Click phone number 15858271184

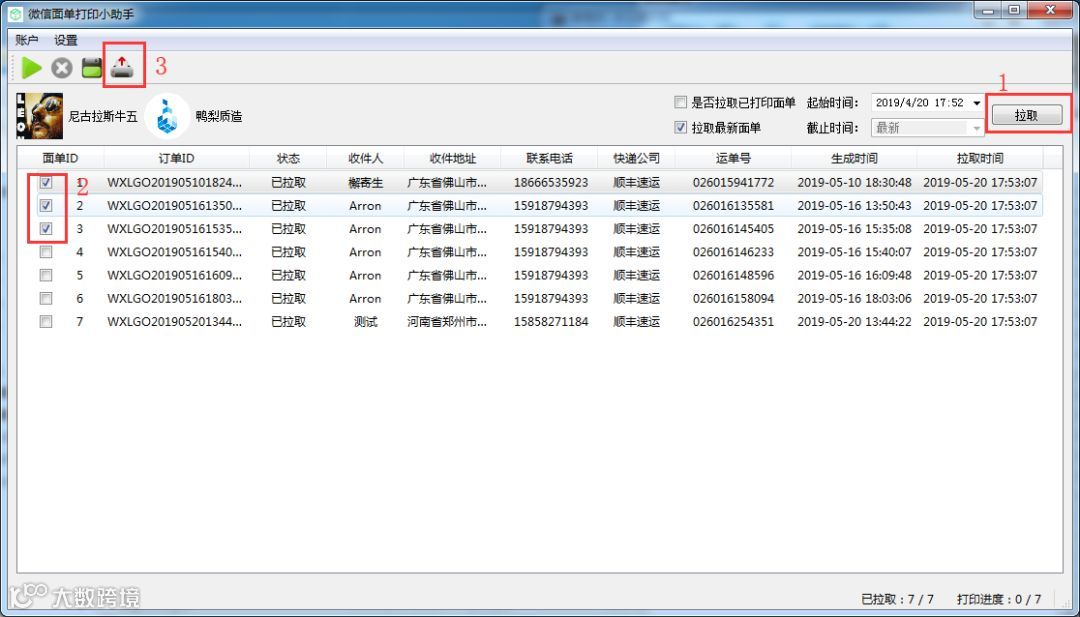(551, 322)
